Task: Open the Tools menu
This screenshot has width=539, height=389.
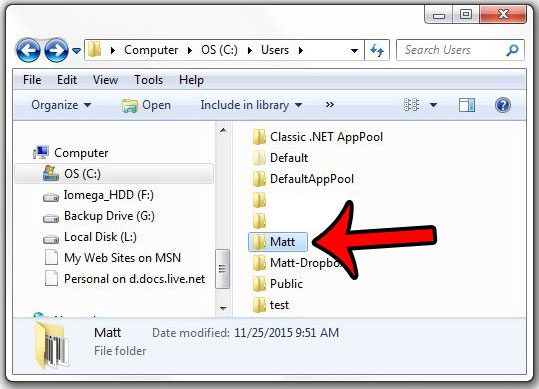Action: click(148, 80)
